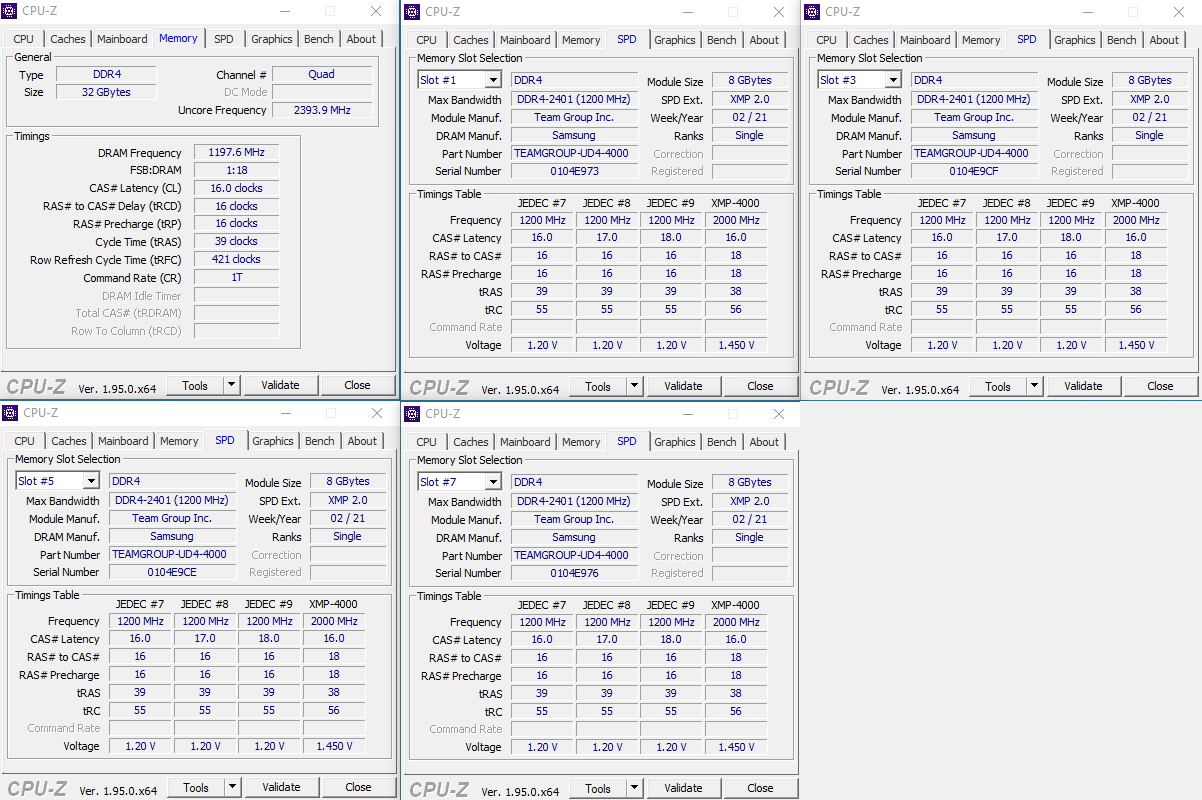Click the Tools button in the Slot #7 window
This screenshot has width=1202, height=800.
click(598, 788)
